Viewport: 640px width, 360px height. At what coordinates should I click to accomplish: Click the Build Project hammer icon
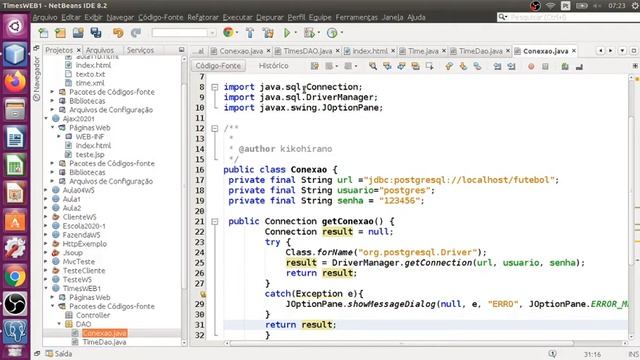[x=250, y=33]
